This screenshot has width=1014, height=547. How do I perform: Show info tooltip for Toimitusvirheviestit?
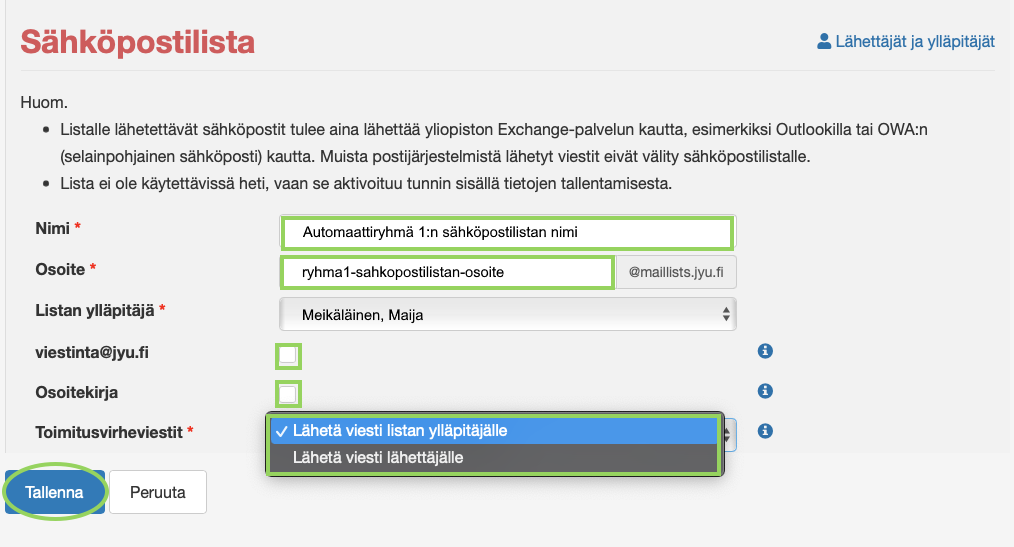[x=766, y=431]
